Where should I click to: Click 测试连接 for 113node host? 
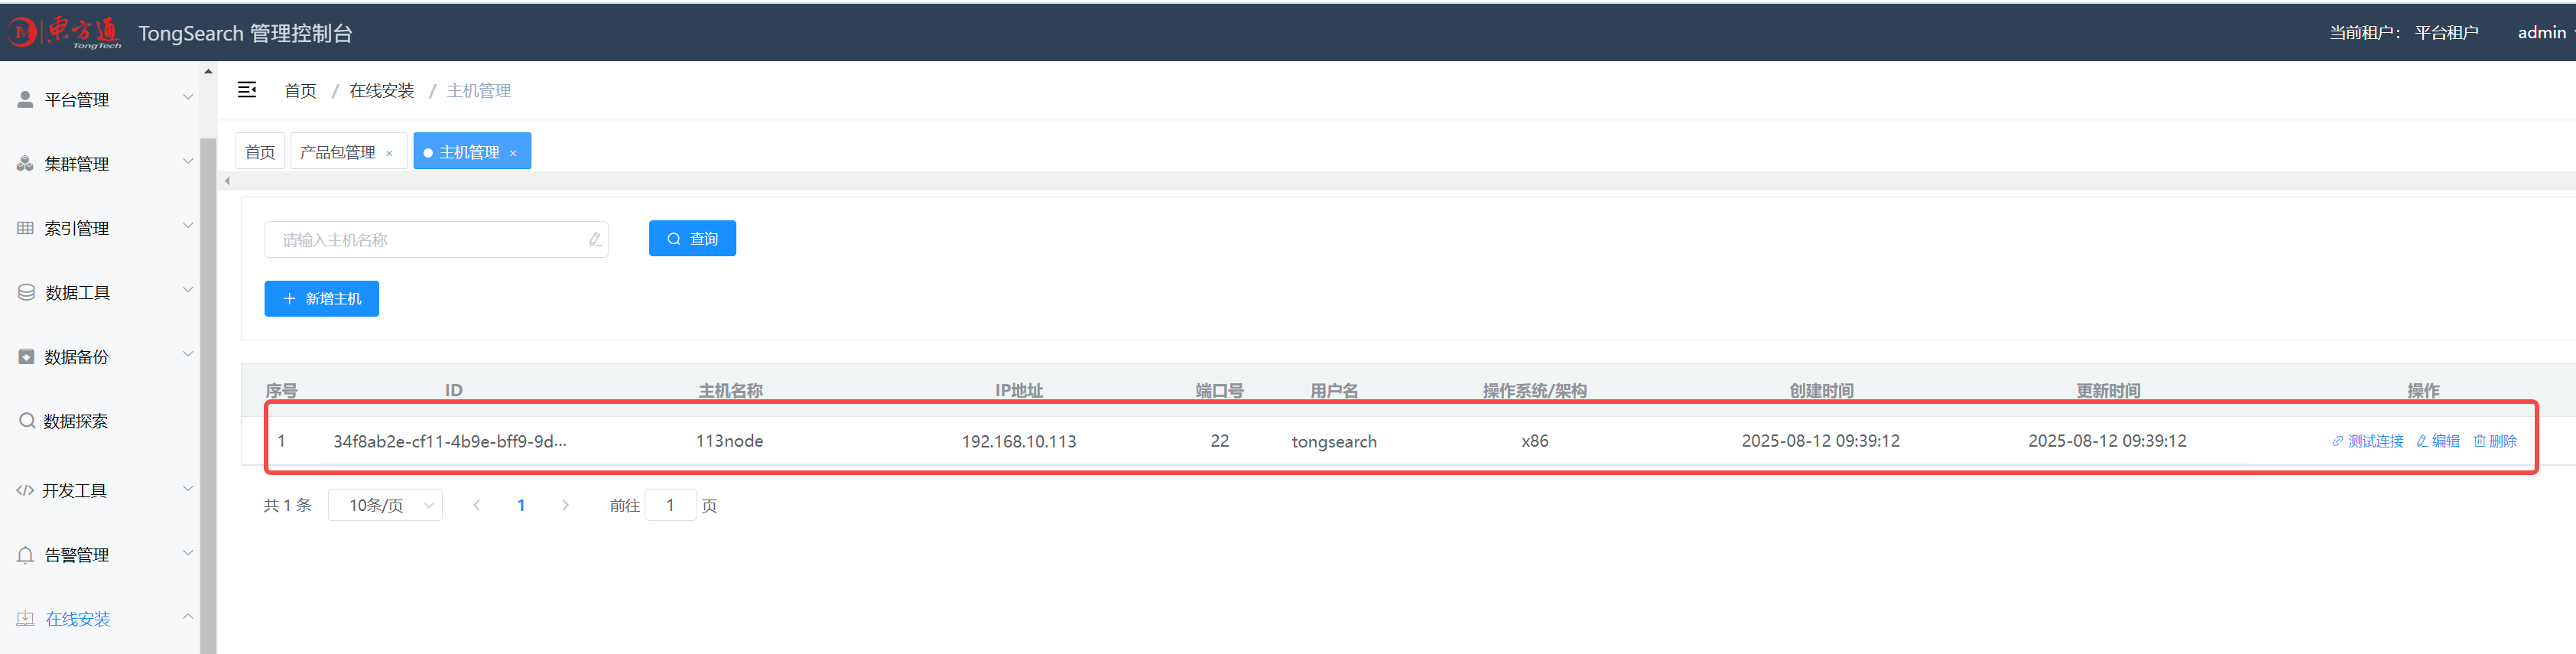pyautogui.click(x=2367, y=441)
